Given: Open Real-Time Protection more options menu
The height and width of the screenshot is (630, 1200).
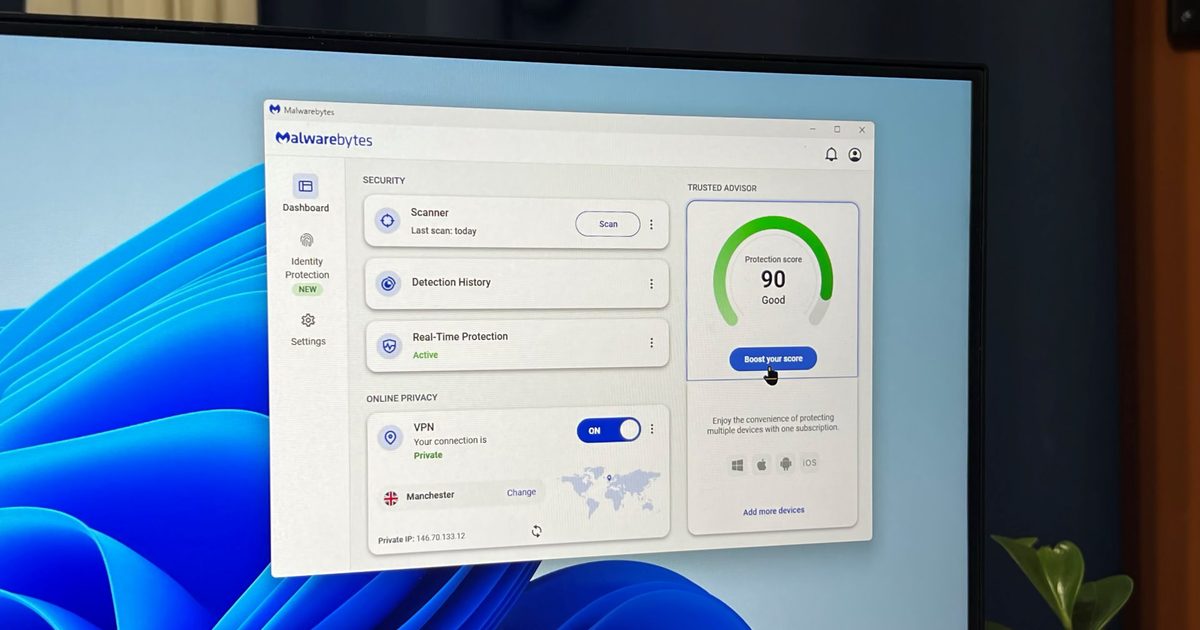Looking at the screenshot, I should tap(651, 342).
